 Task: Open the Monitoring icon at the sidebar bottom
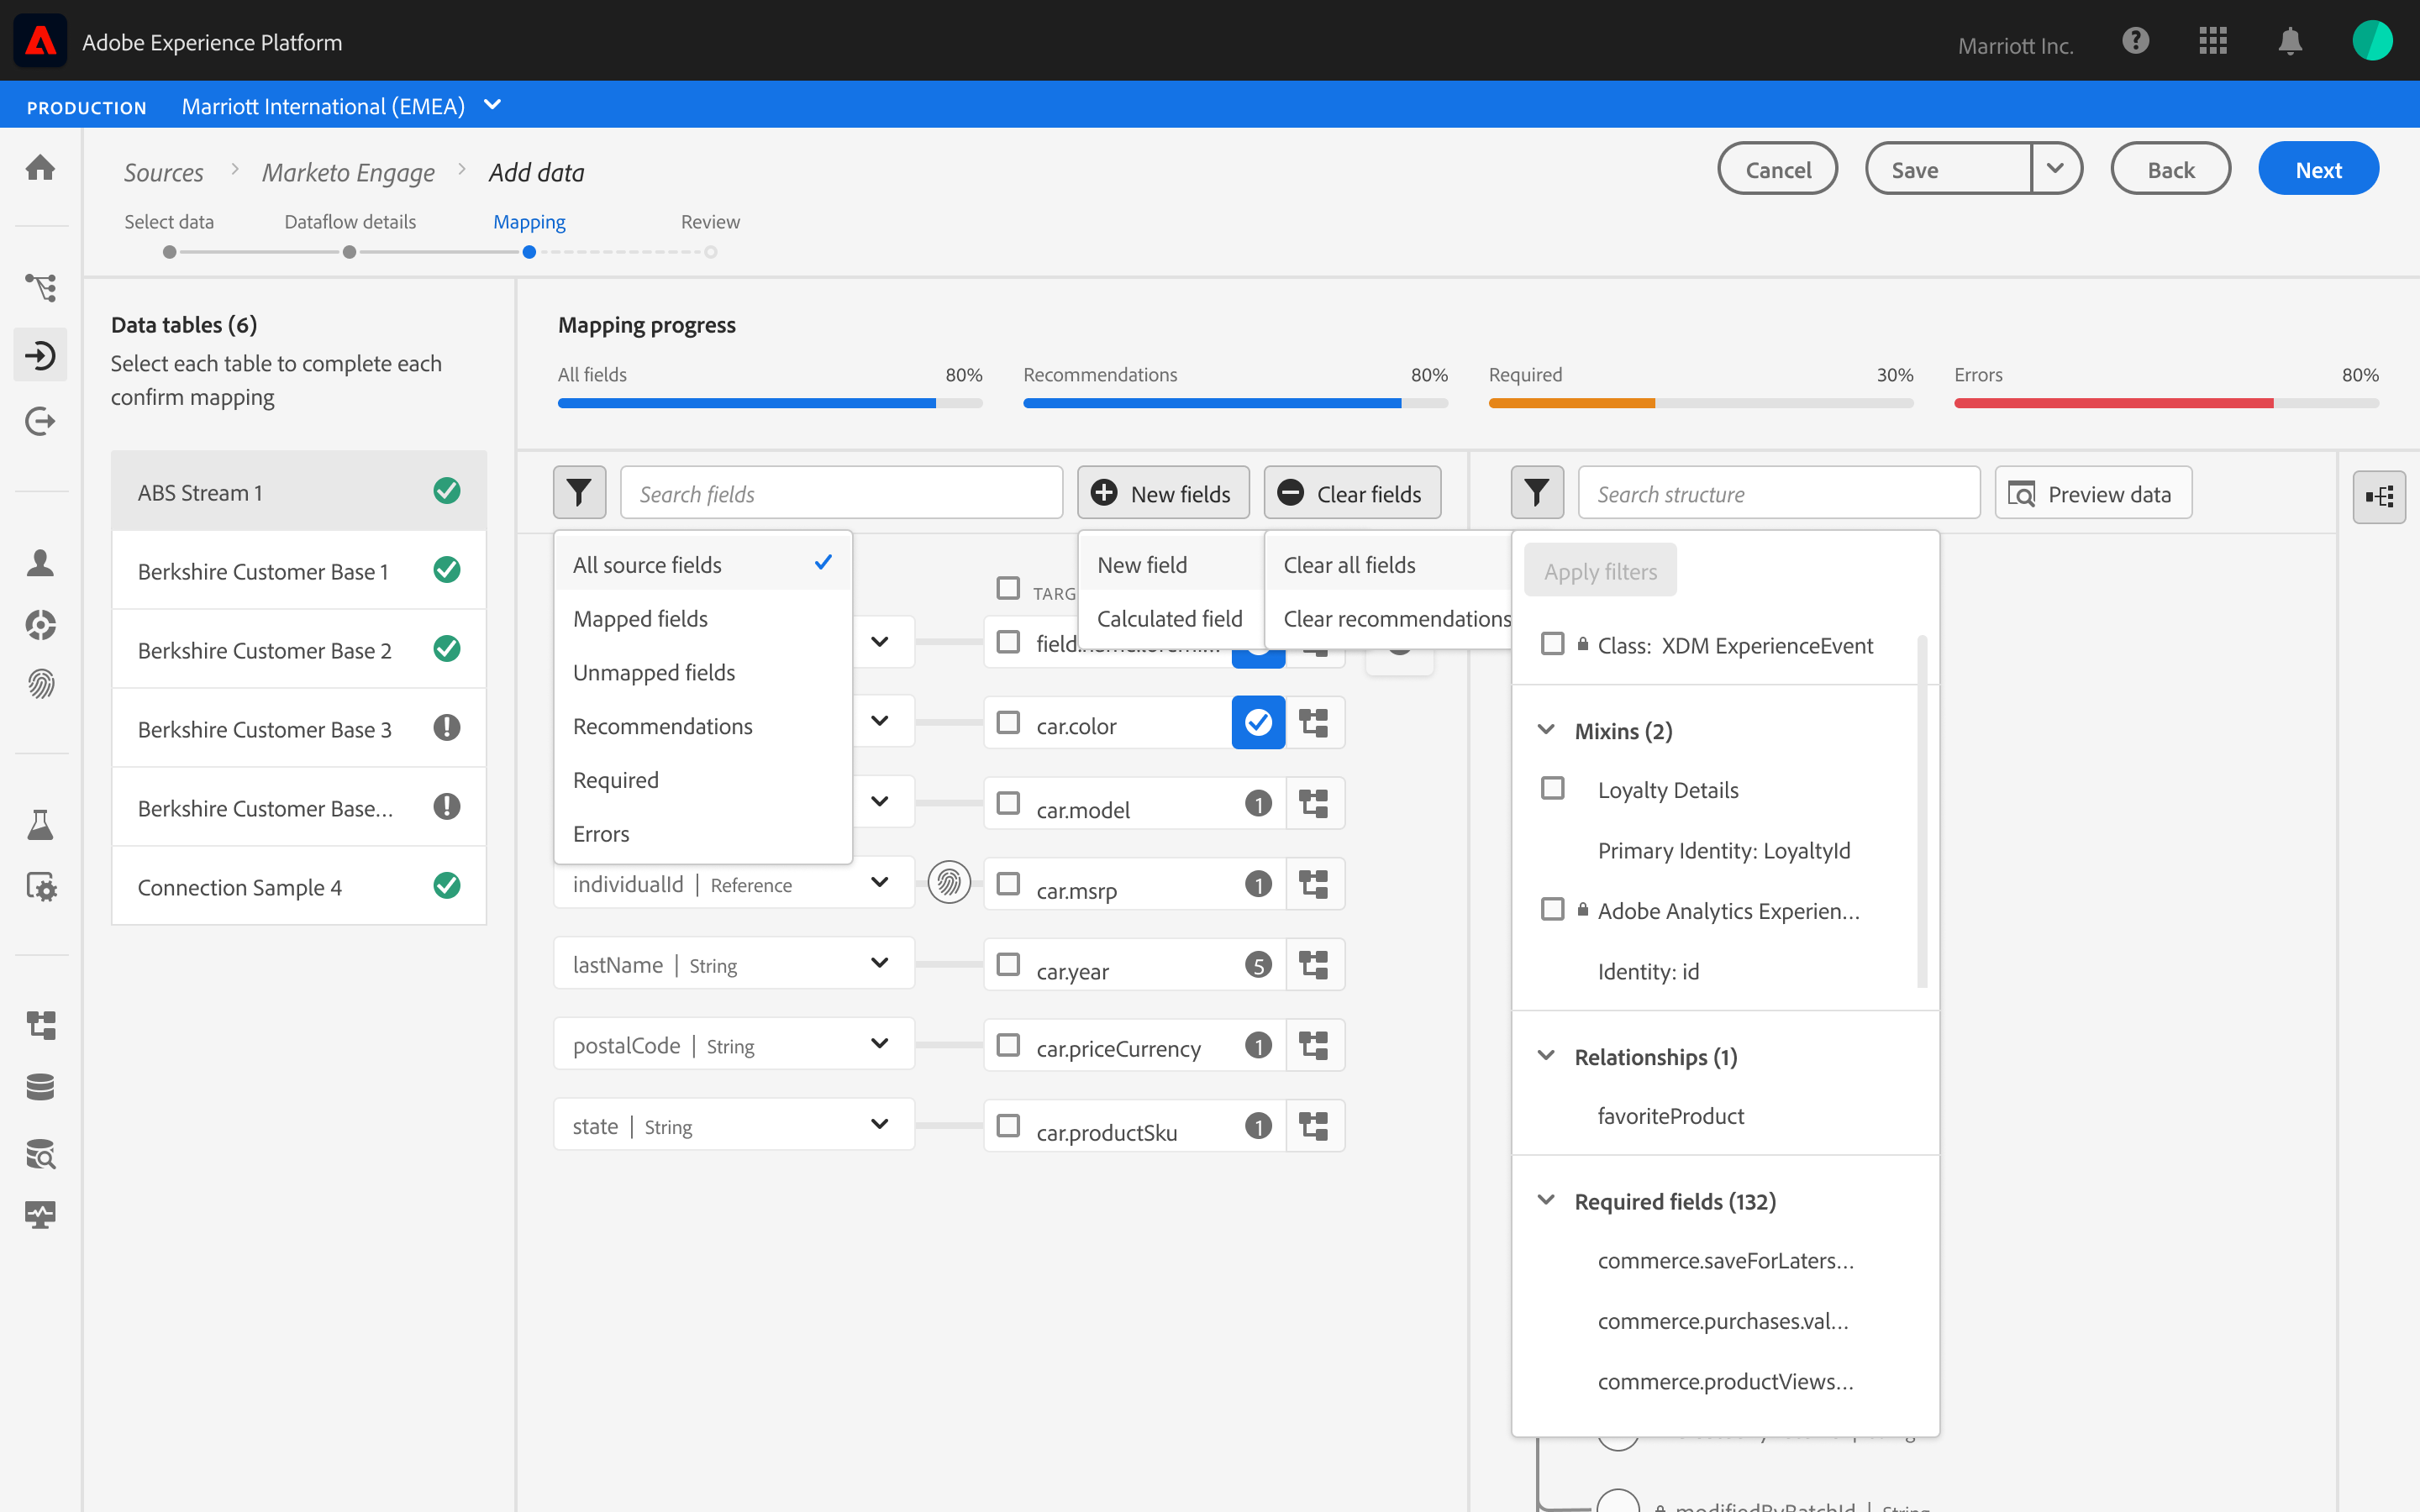40,1215
